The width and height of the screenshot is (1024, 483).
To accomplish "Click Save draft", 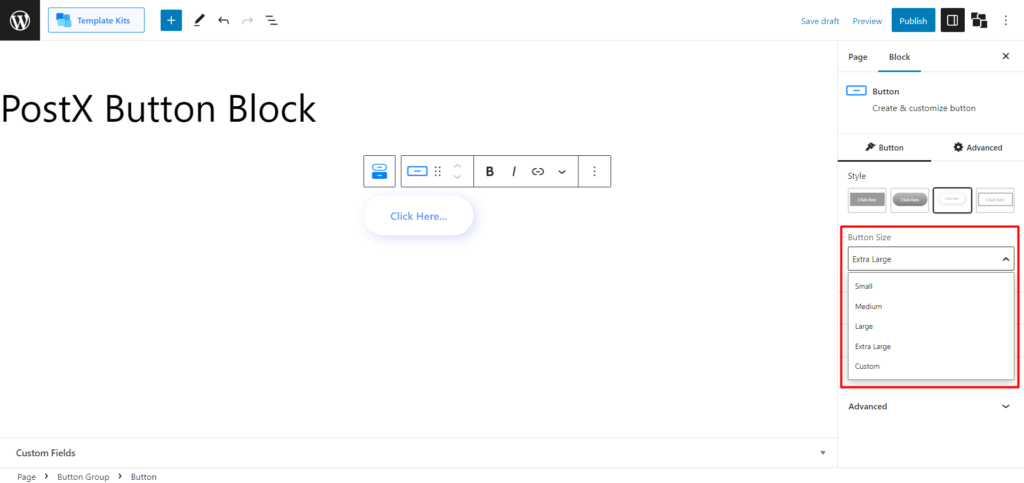I will (x=820, y=21).
